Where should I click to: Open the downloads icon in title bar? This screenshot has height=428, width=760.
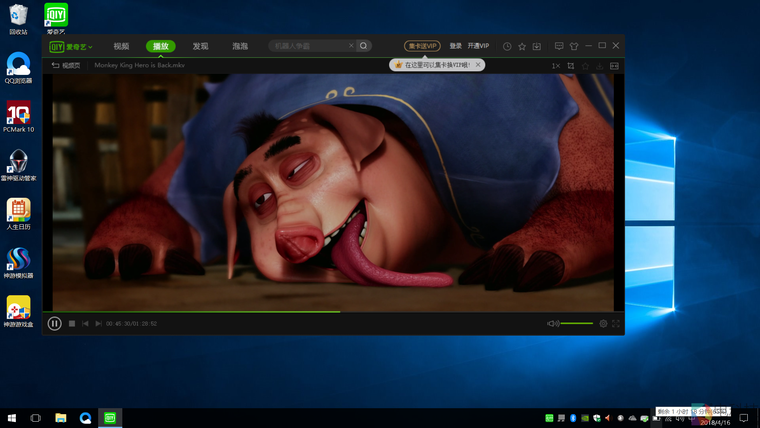[x=536, y=46]
